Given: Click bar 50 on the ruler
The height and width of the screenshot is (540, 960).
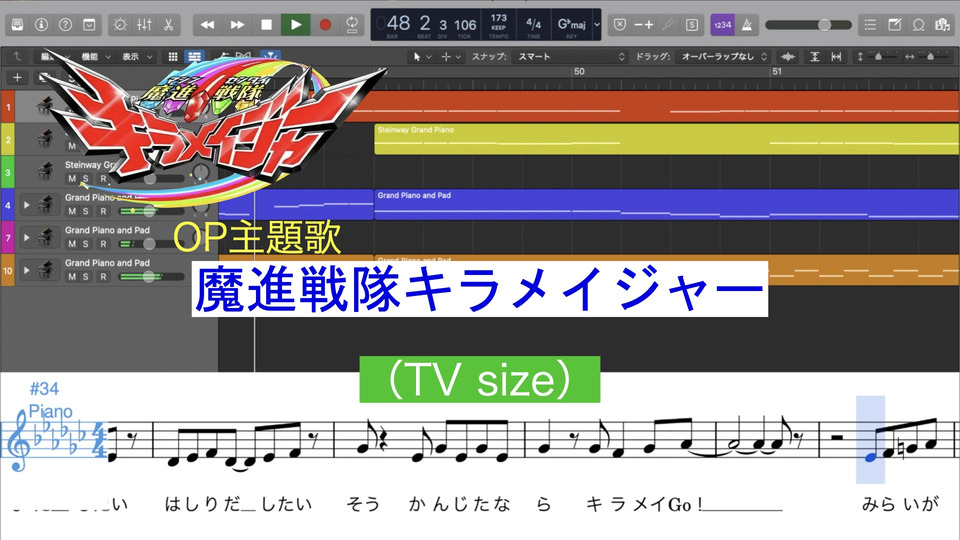Looking at the screenshot, I should point(579,71).
